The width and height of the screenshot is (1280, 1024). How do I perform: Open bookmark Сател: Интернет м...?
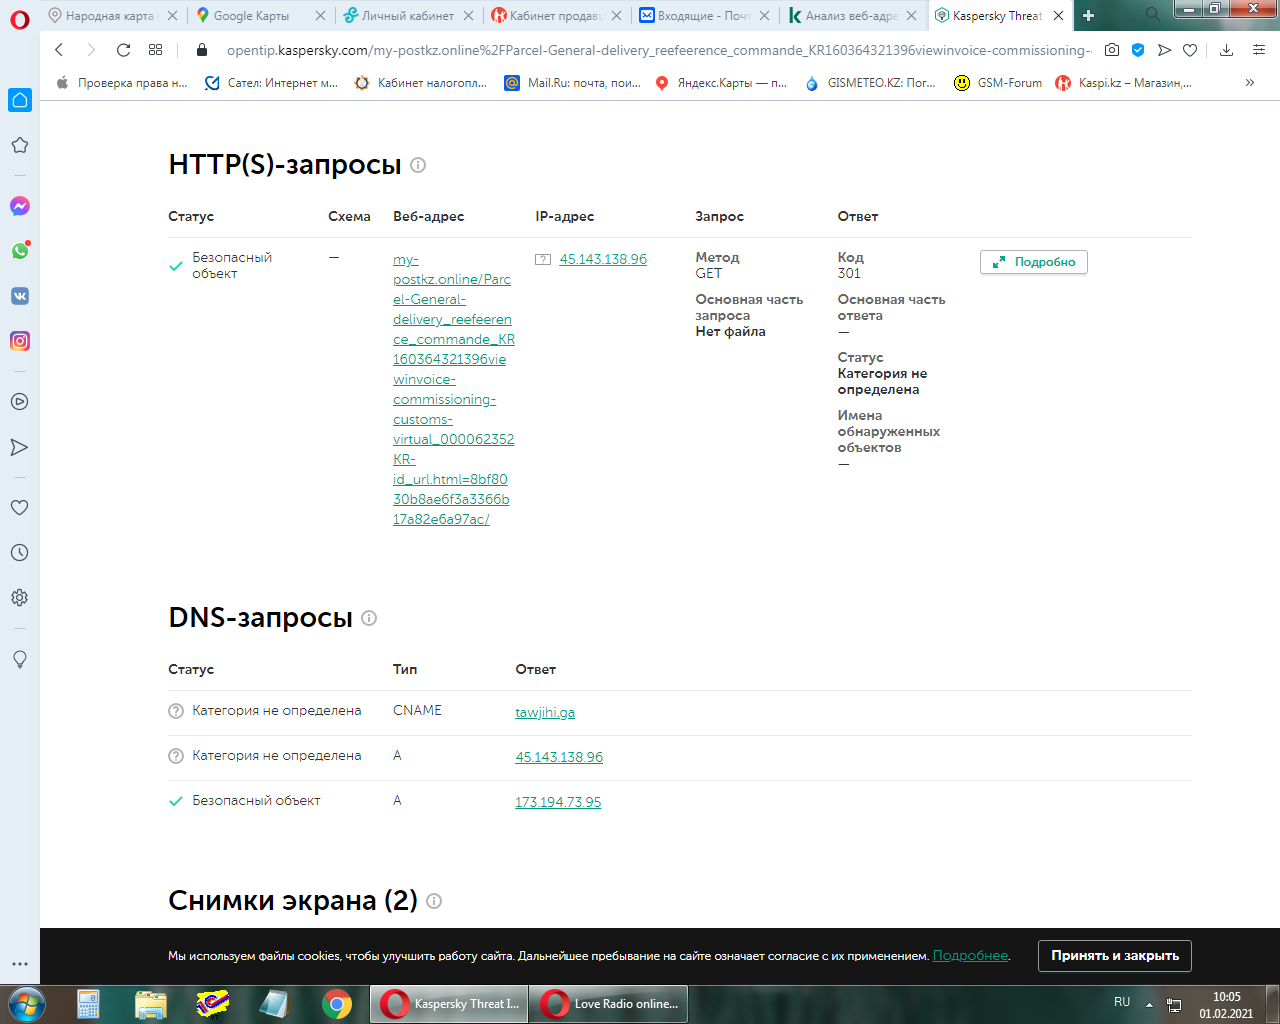coord(271,83)
